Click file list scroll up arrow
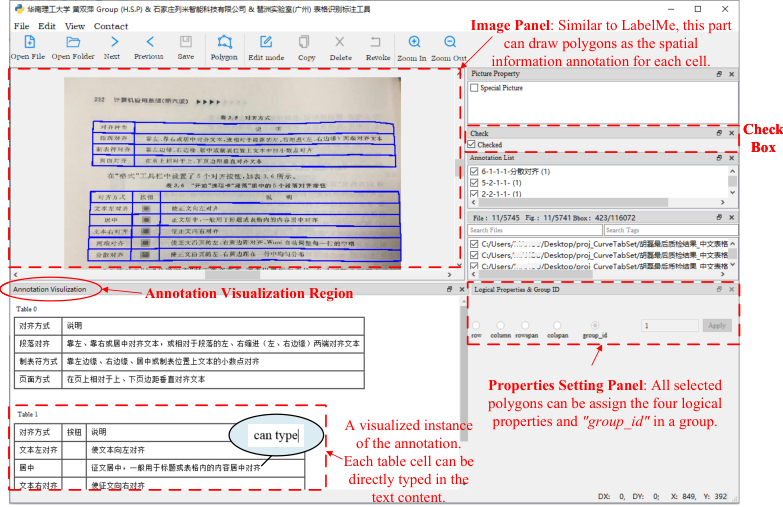 733,243
